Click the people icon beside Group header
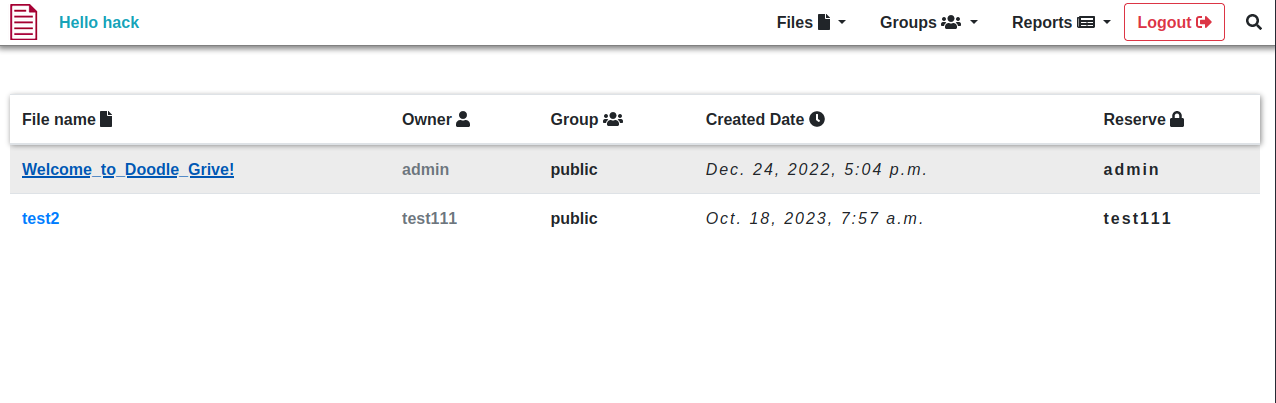 (613, 119)
